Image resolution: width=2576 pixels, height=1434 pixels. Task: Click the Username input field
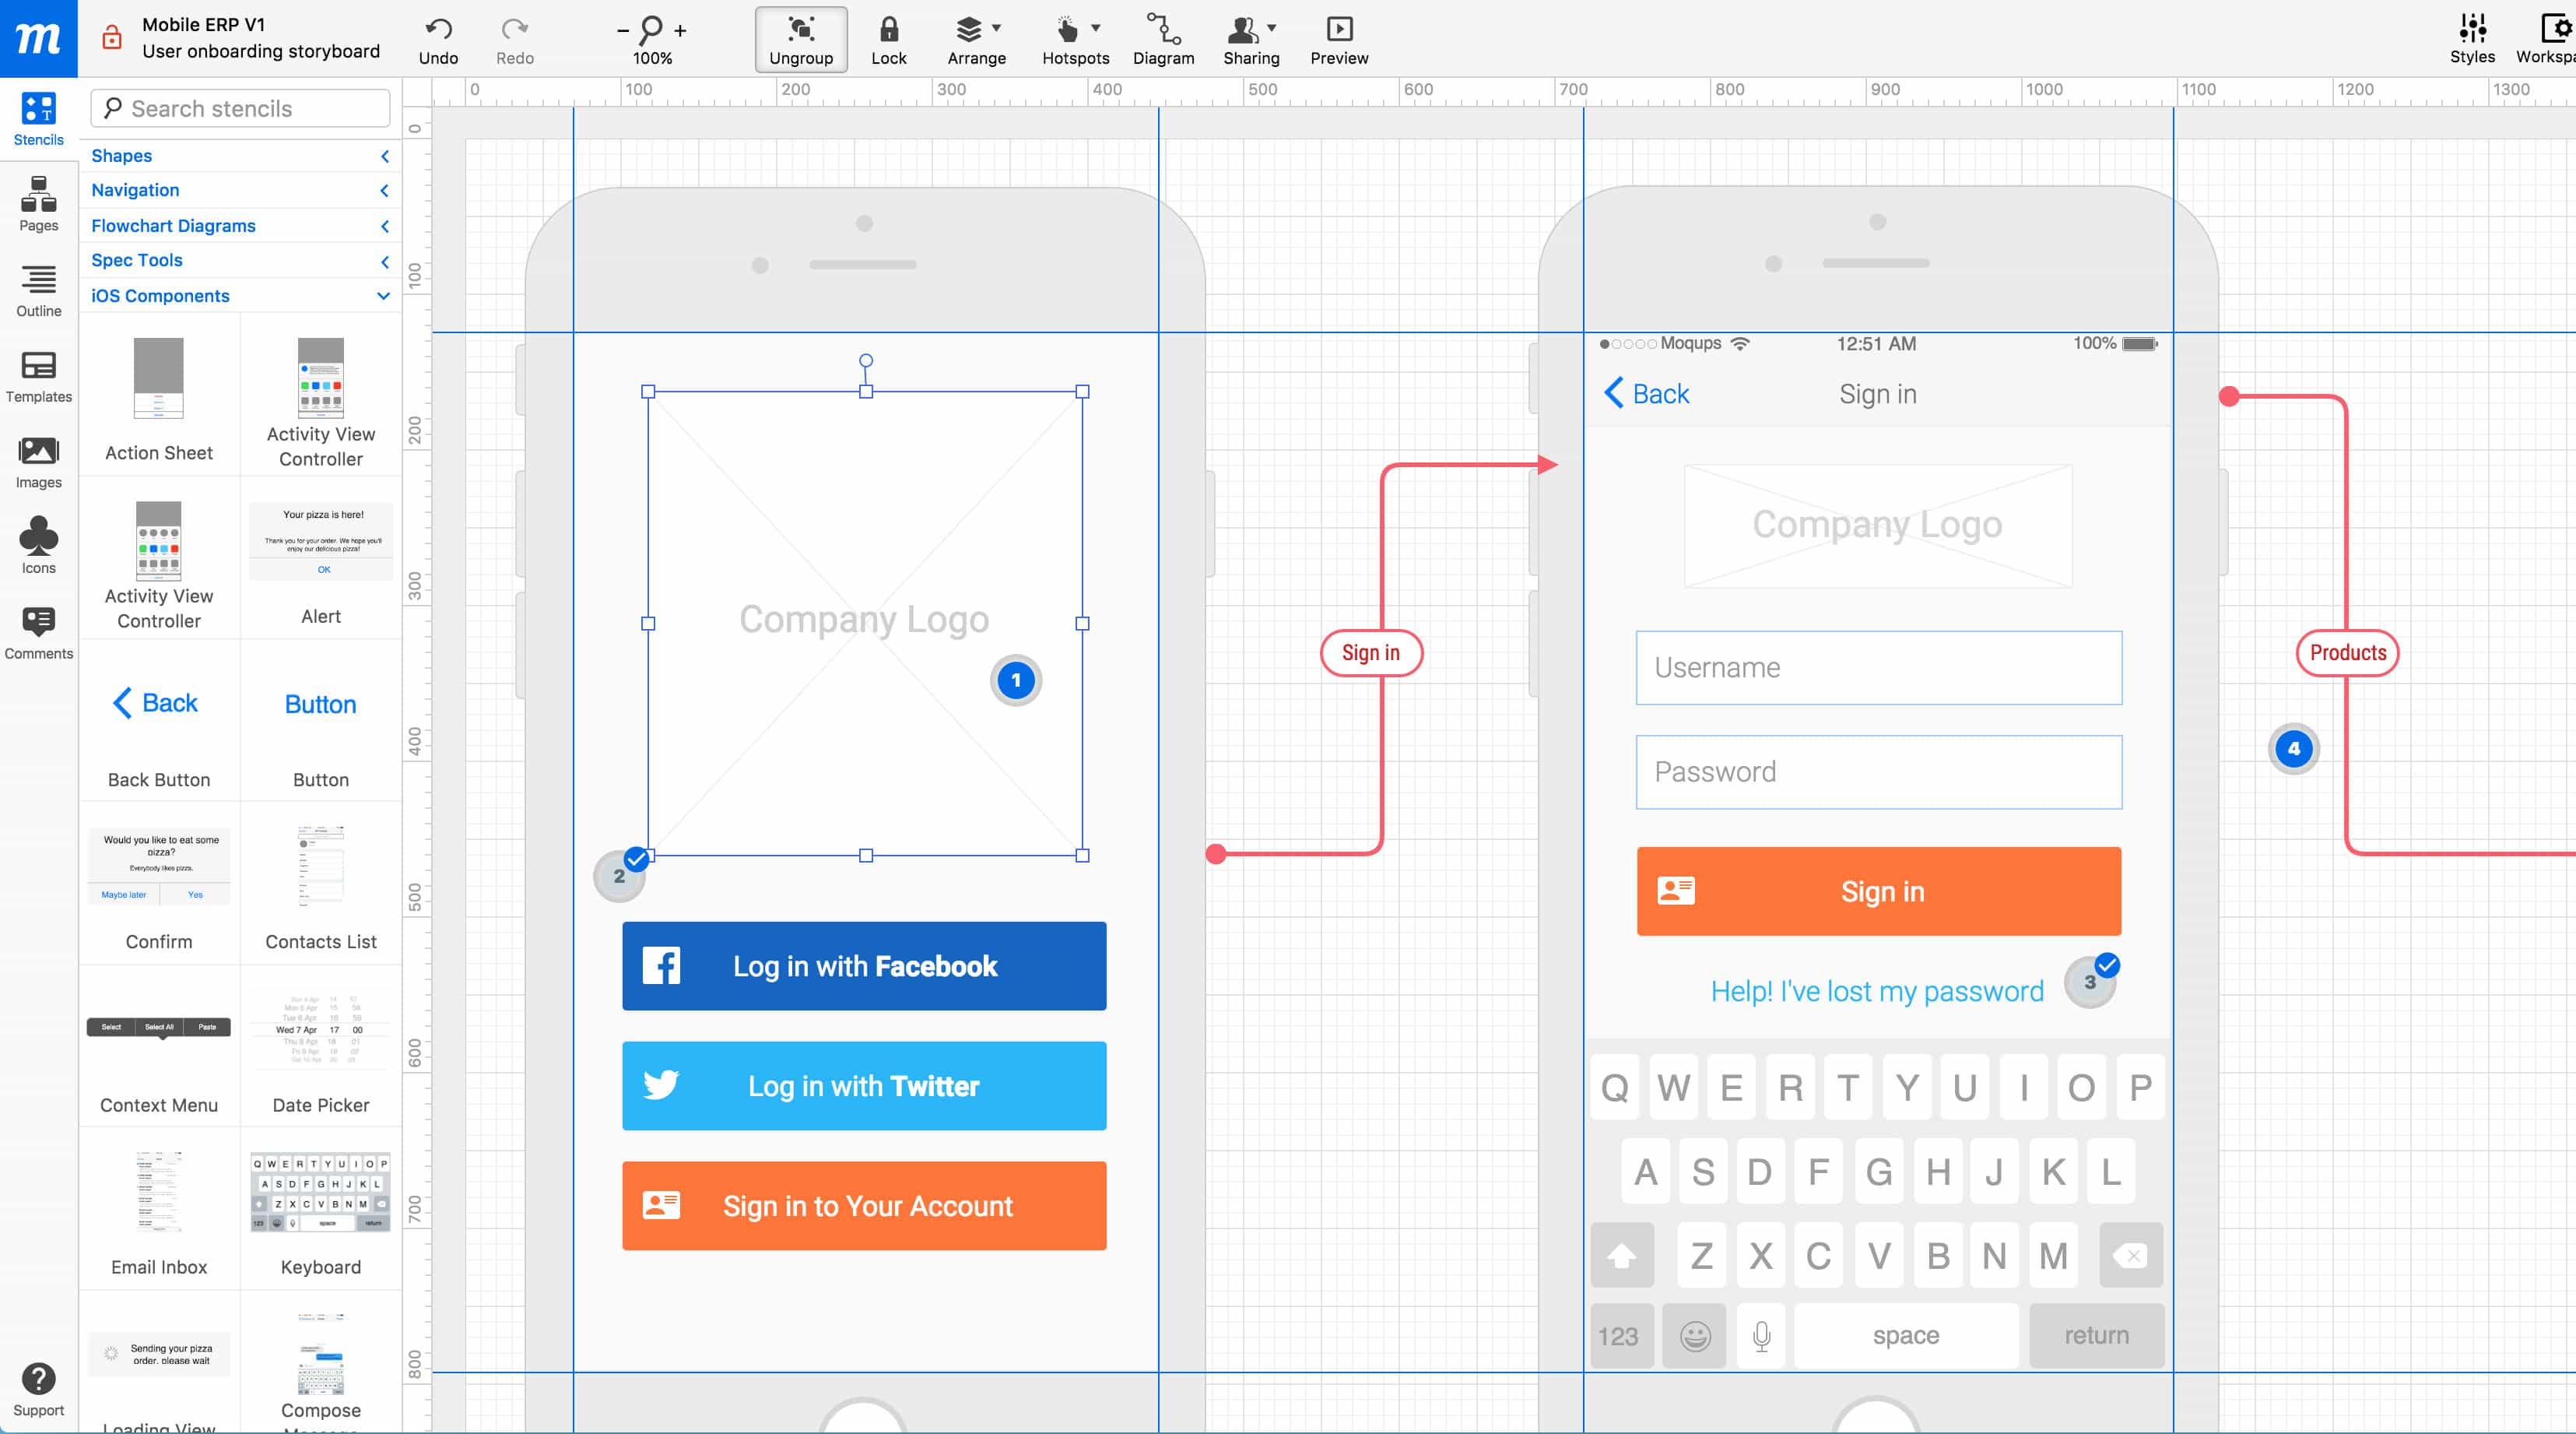pos(1877,667)
